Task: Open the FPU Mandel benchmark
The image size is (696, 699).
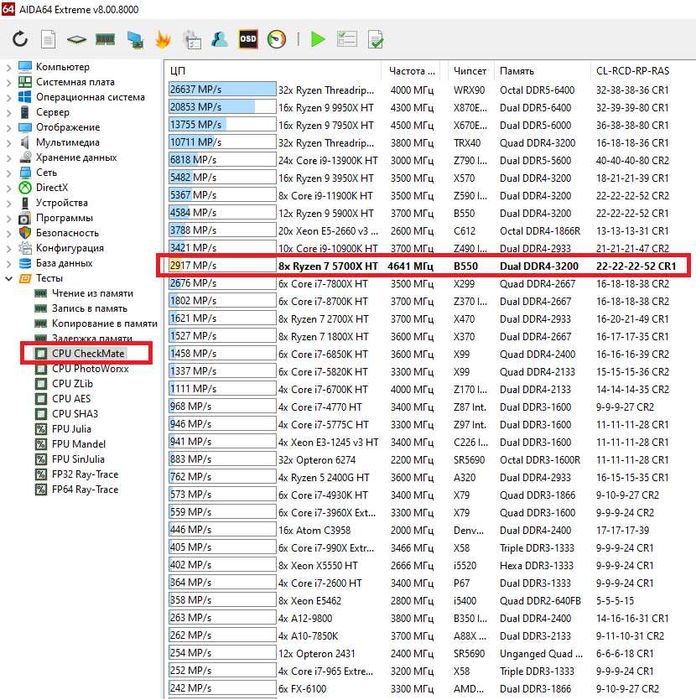Action: pyautogui.click(x=78, y=444)
